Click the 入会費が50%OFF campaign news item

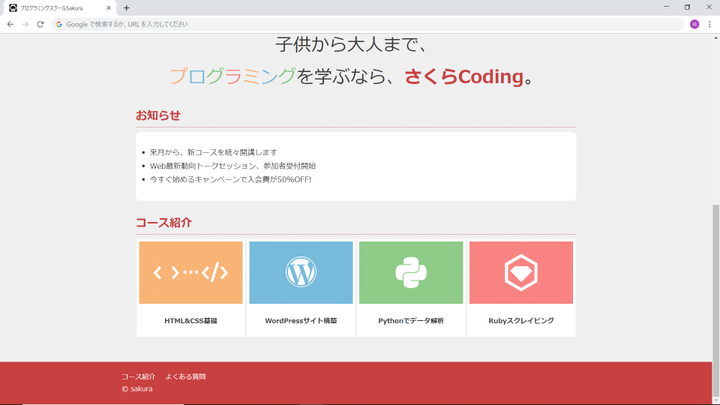(231, 180)
